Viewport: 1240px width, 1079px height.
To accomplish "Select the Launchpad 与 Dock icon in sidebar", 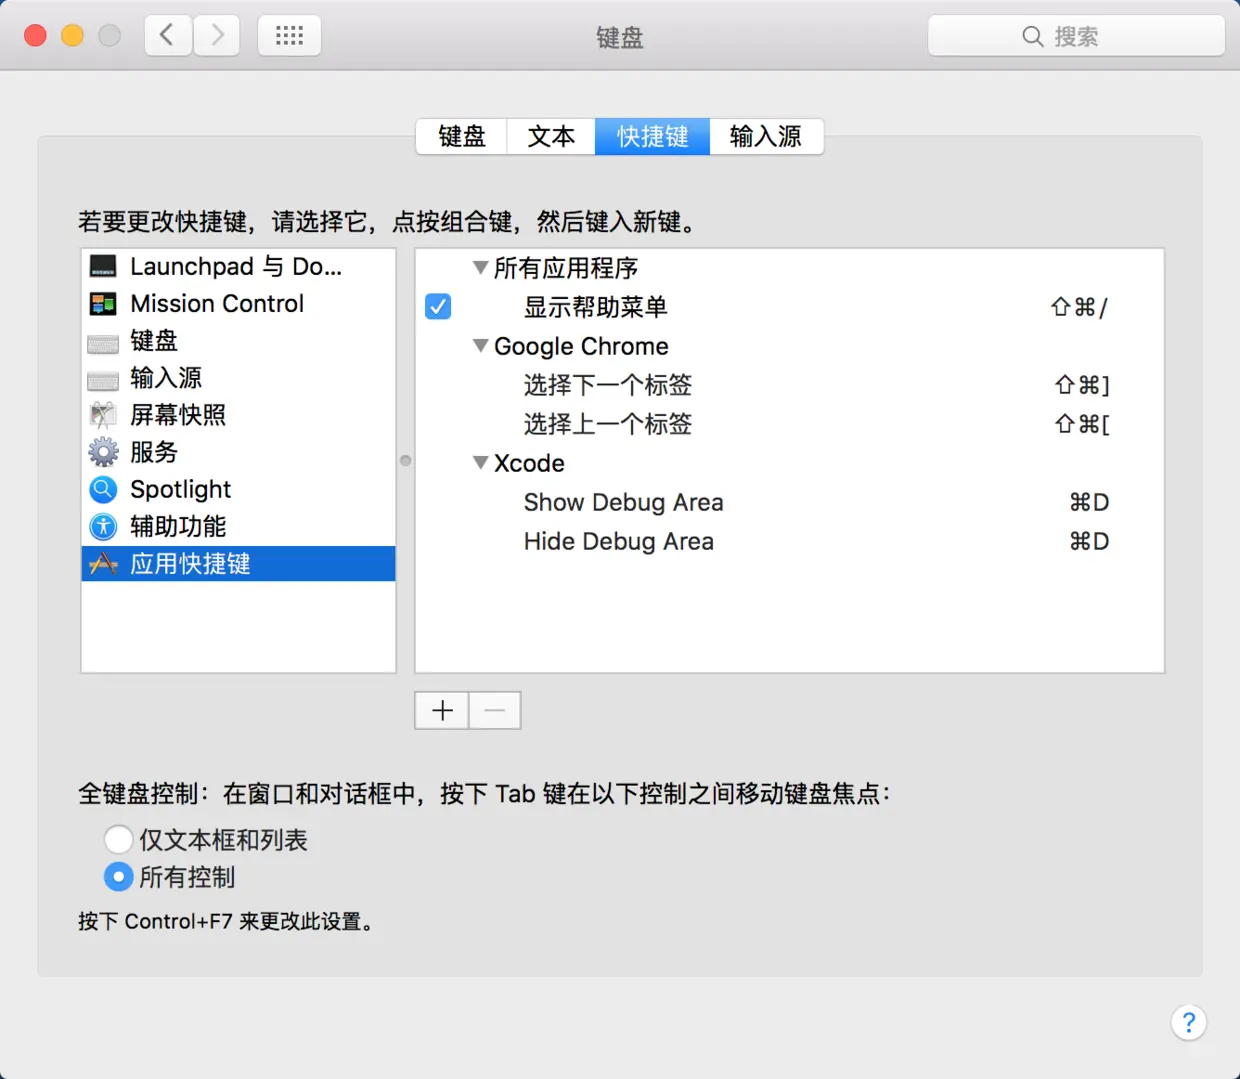I will [x=103, y=266].
